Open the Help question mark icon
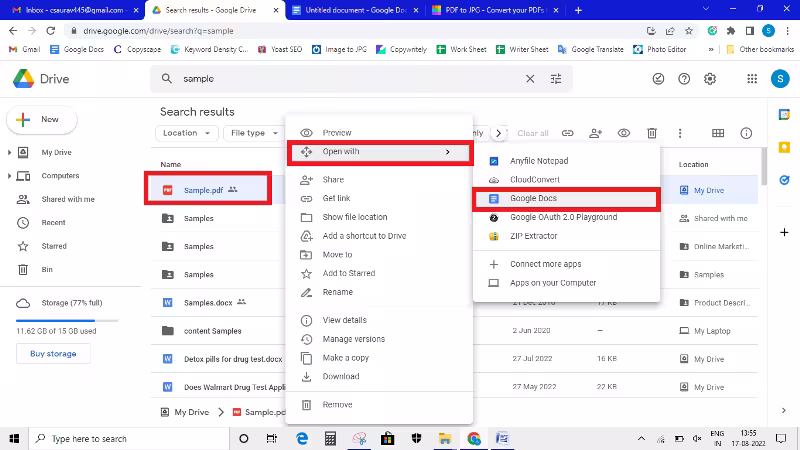This screenshot has width=800, height=450. coord(684,79)
